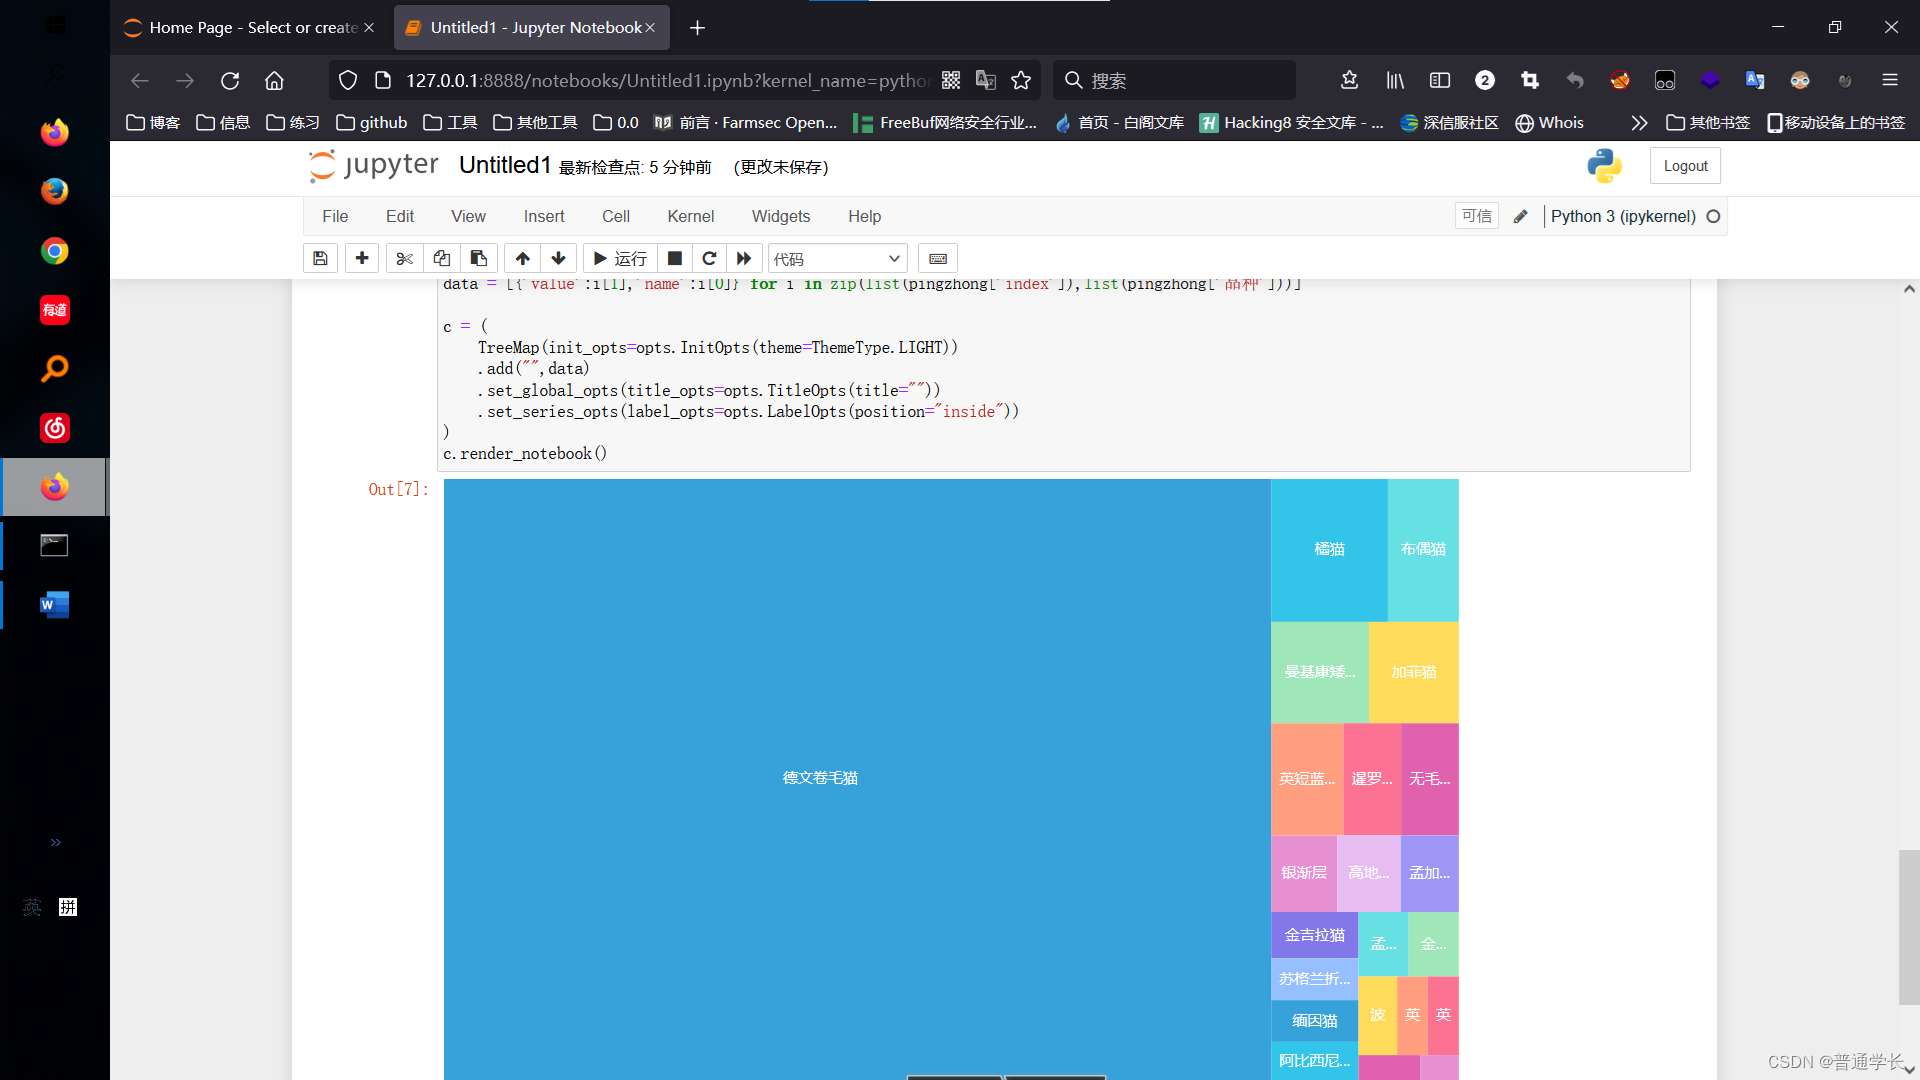Save notebook with the floppy disk icon
The image size is (1920, 1080).
click(320, 258)
